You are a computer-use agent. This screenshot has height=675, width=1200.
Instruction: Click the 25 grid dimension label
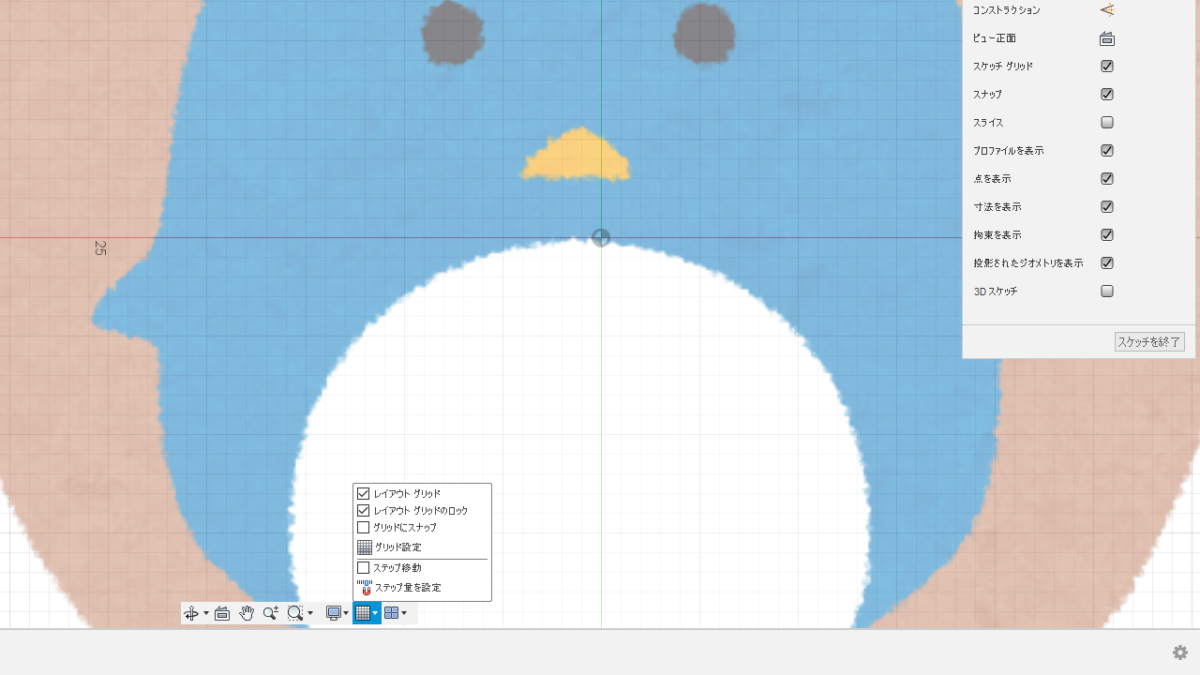point(100,247)
